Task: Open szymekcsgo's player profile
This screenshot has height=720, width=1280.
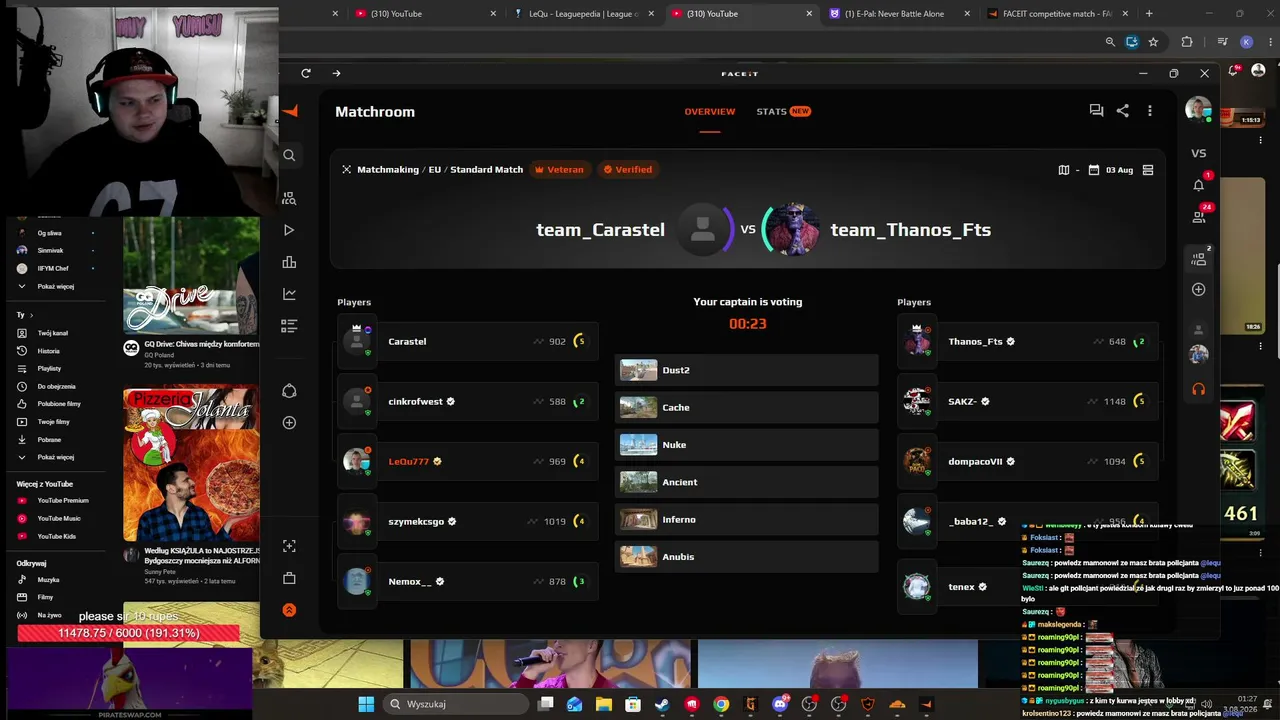Action: click(x=468, y=521)
